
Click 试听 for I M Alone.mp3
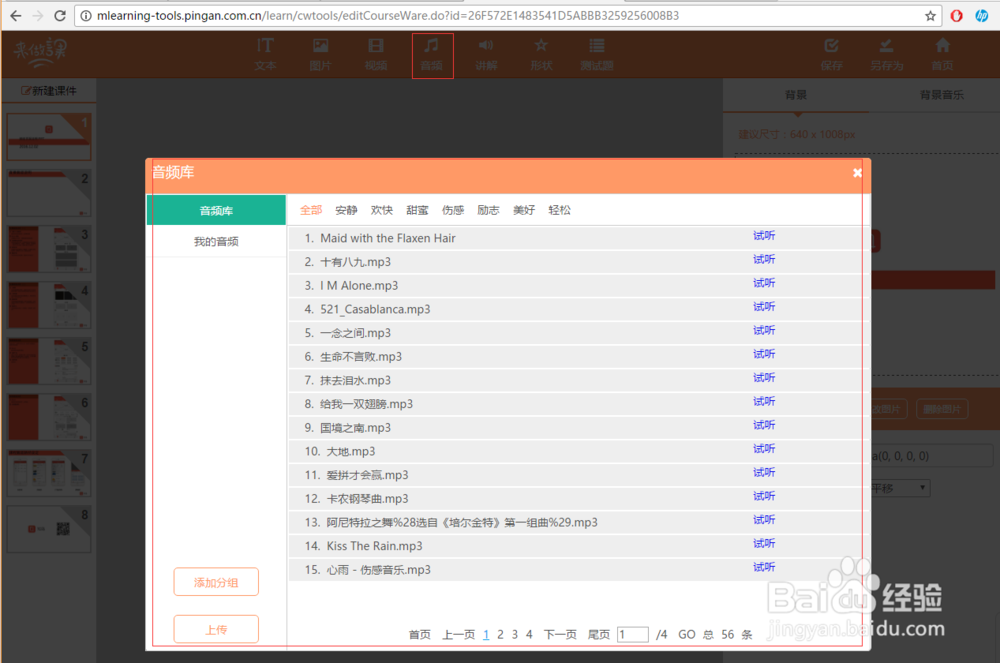pyautogui.click(x=764, y=282)
